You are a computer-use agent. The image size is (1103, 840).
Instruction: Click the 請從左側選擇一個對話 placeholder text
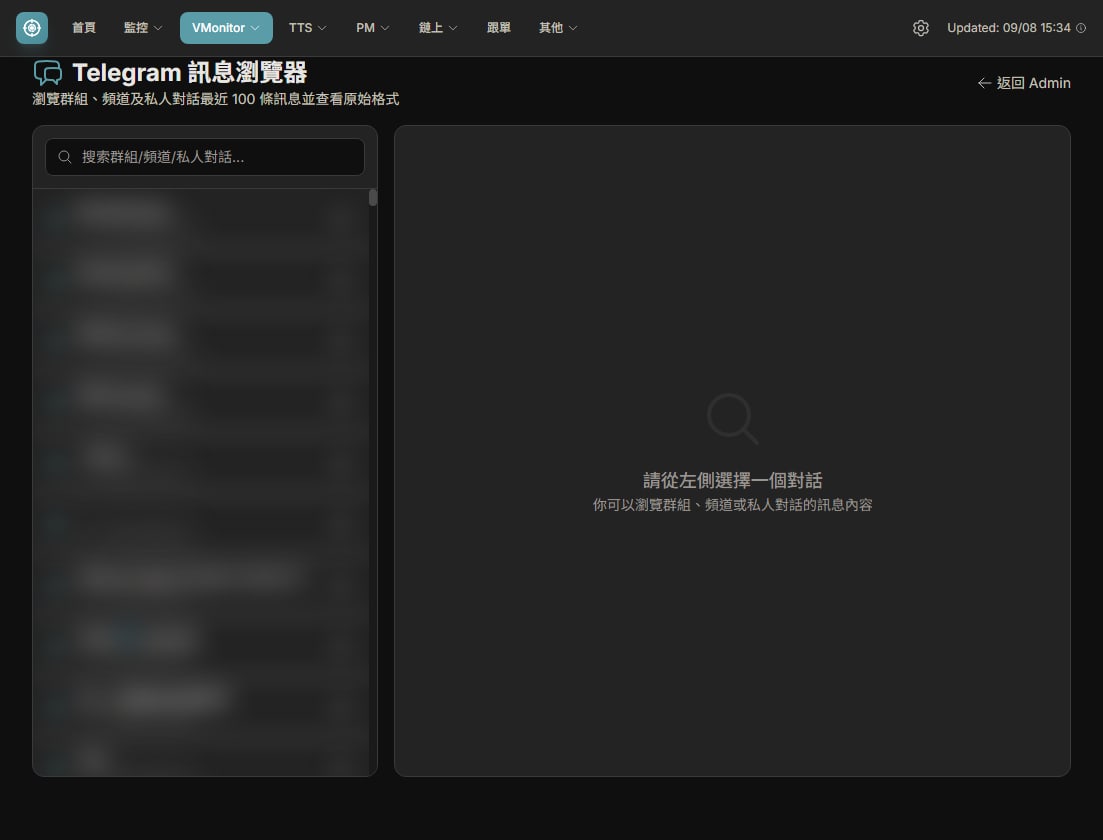[x=732, y=481]
